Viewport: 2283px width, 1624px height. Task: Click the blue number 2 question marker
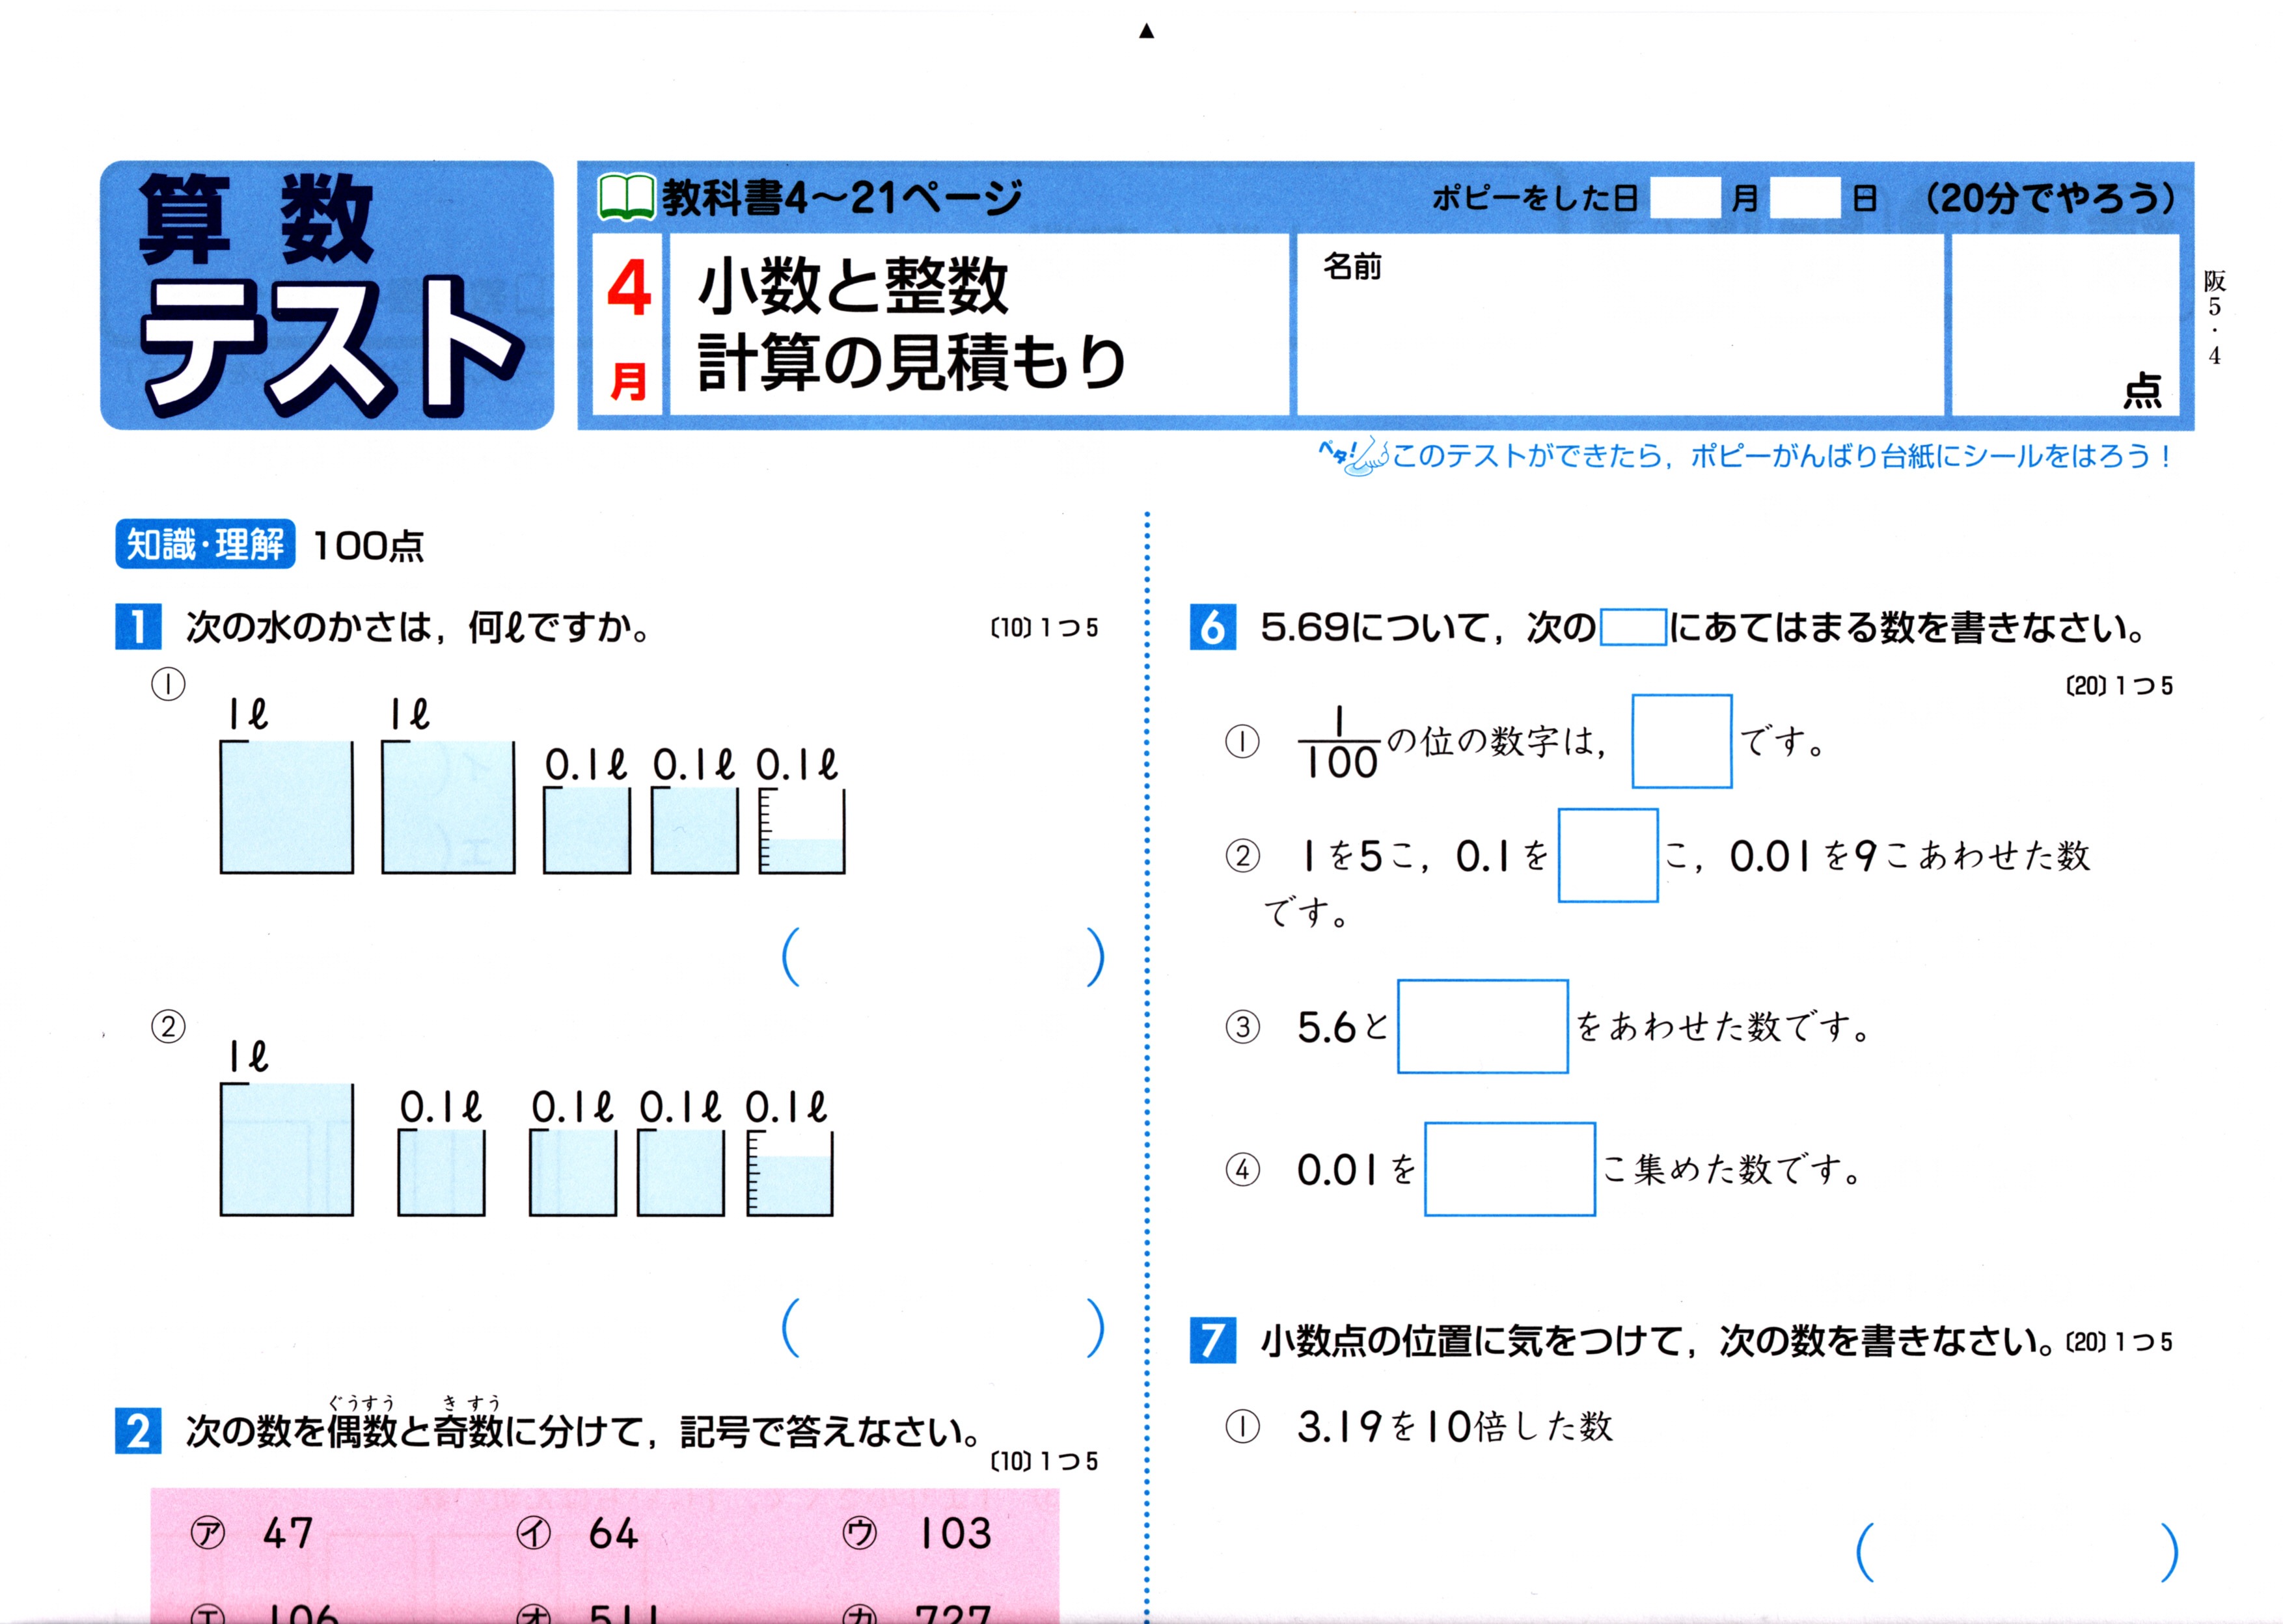point(138,1431)
